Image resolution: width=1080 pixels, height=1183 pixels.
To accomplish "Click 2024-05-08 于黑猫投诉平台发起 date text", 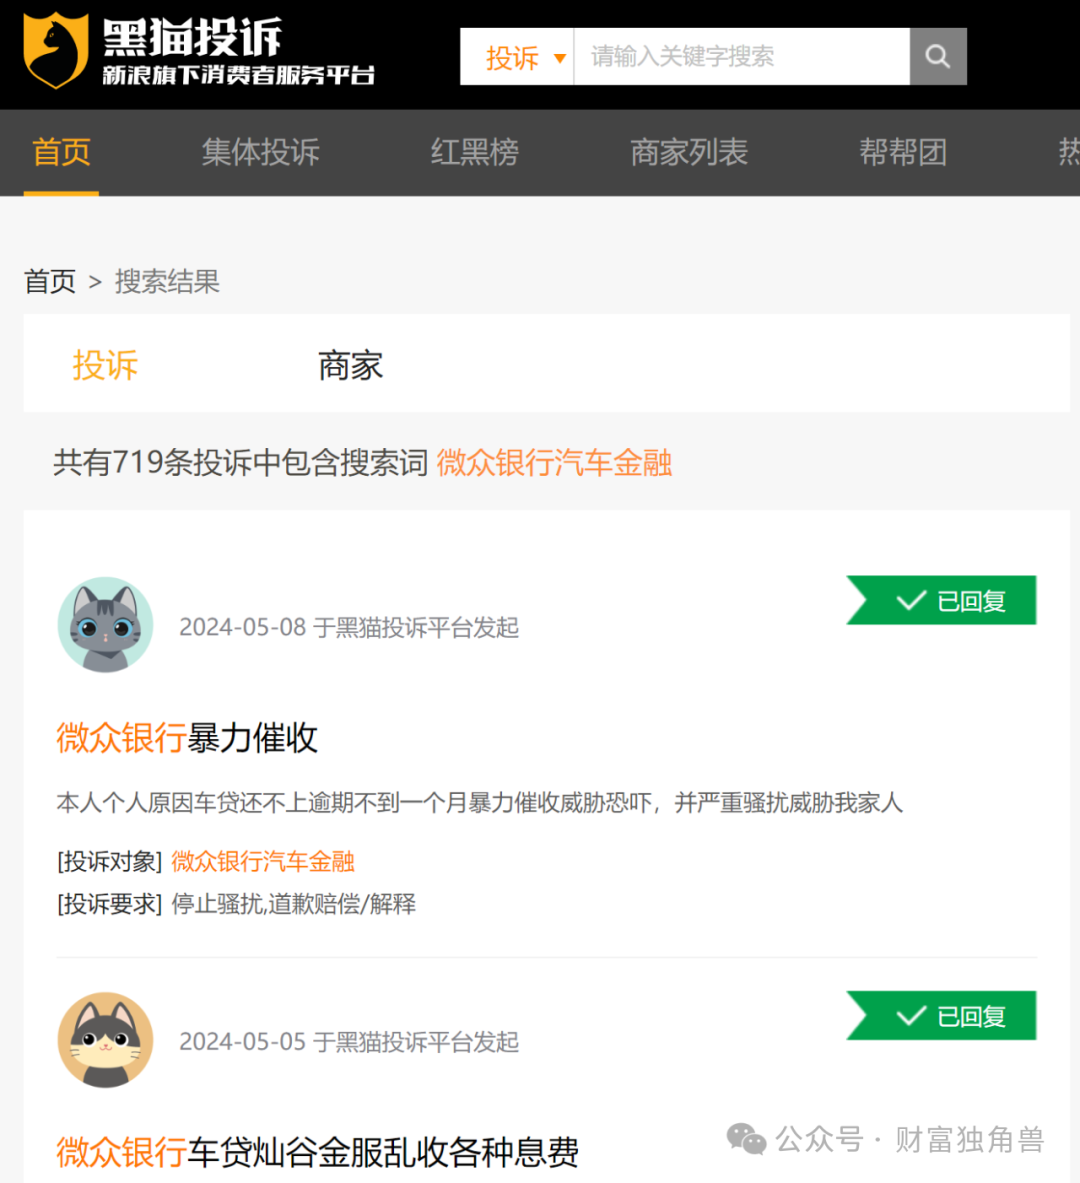I will tap(349, 627).
